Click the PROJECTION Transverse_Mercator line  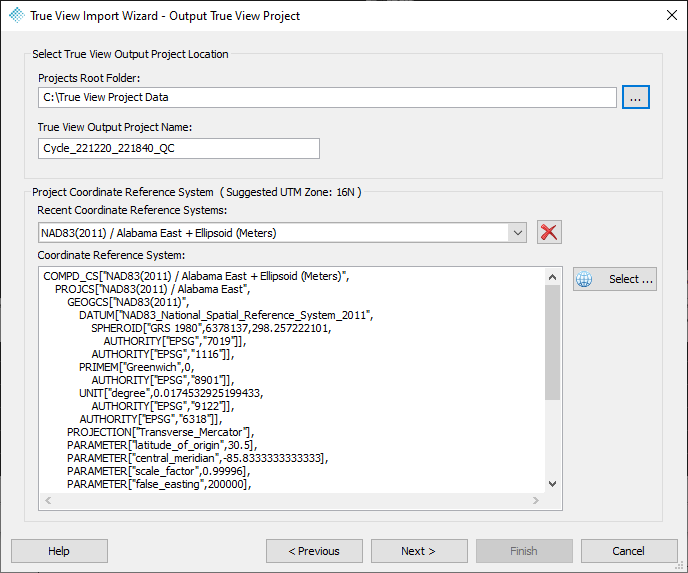click(x=161, y=432)
